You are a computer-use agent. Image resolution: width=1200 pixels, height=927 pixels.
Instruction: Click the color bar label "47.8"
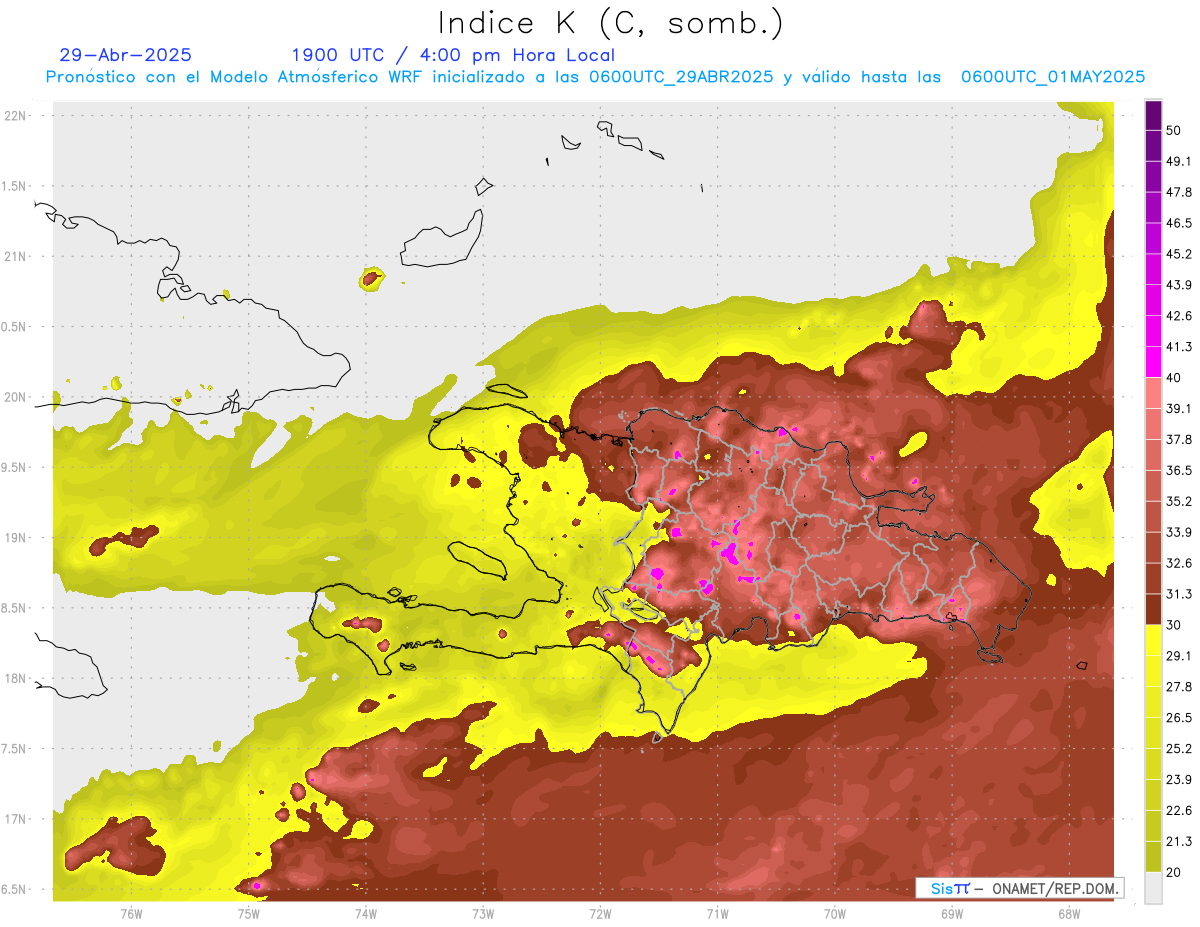point(1179,192)
